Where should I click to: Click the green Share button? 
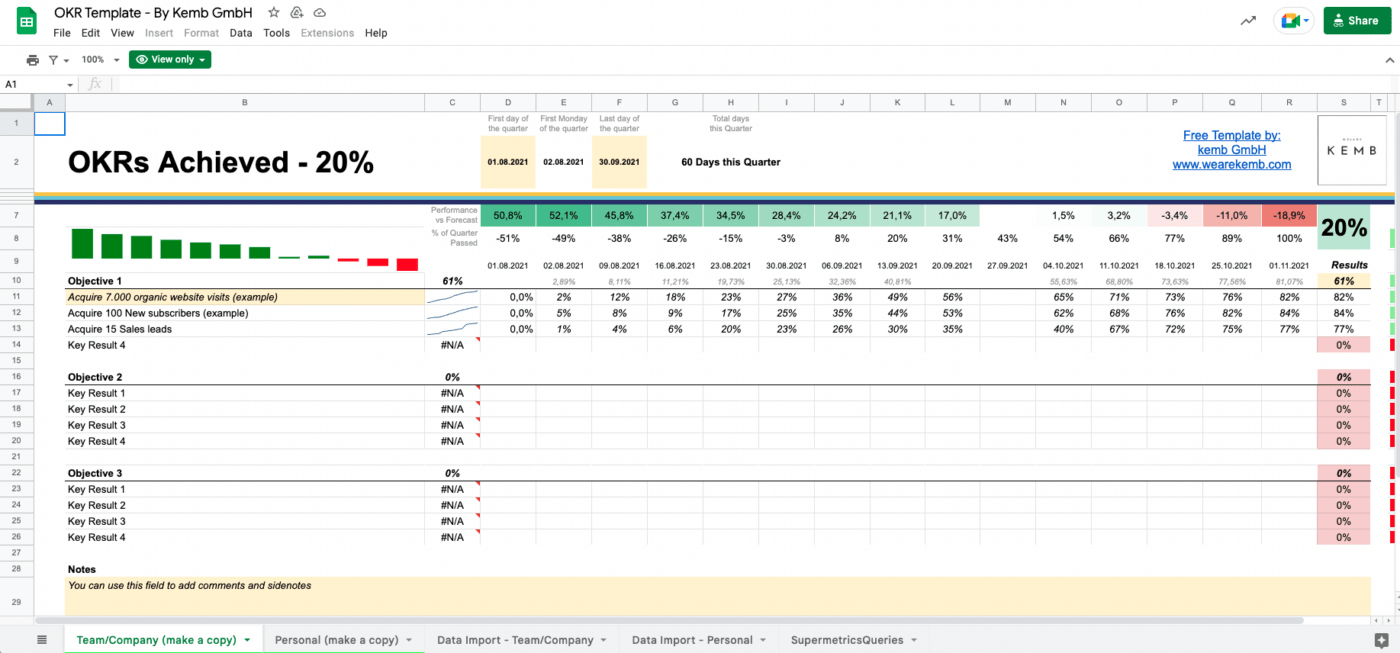point(1356,21)
